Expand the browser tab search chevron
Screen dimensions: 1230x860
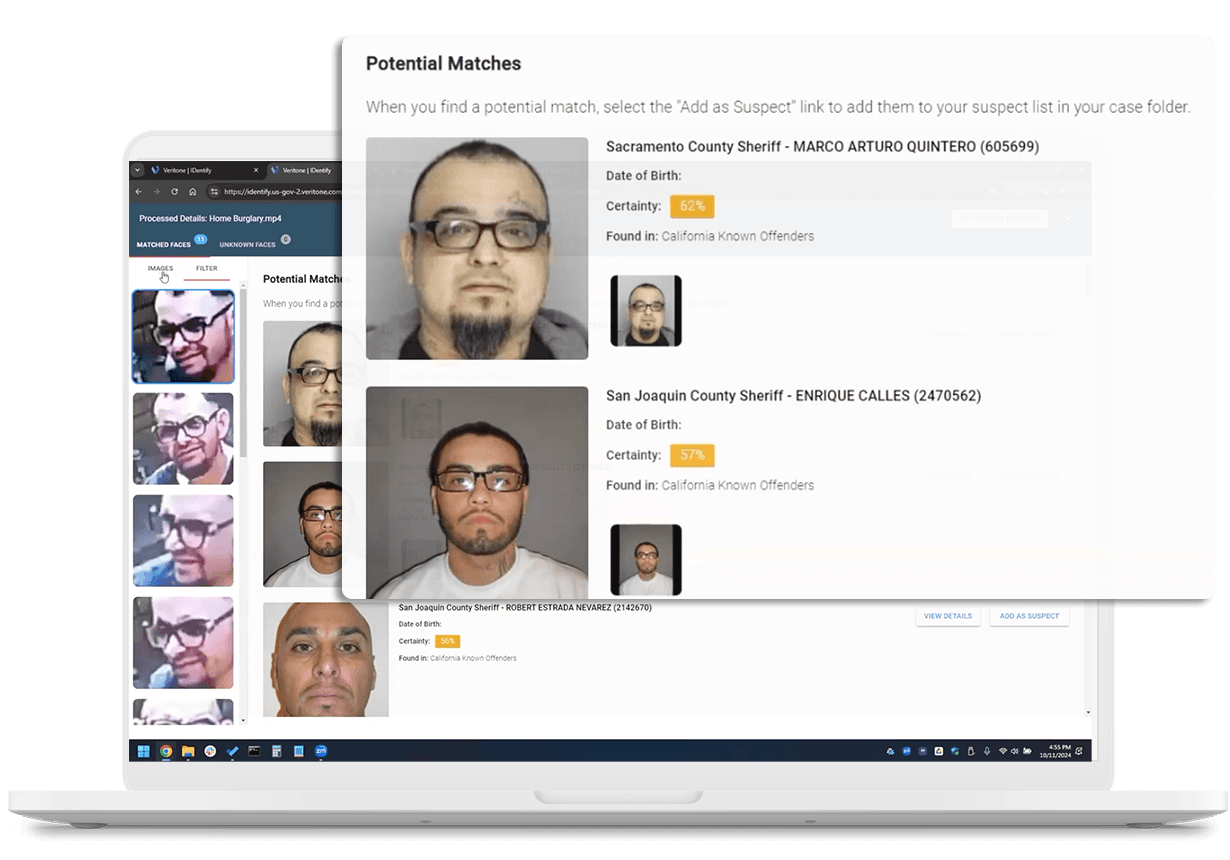click(x=137, y=170)
